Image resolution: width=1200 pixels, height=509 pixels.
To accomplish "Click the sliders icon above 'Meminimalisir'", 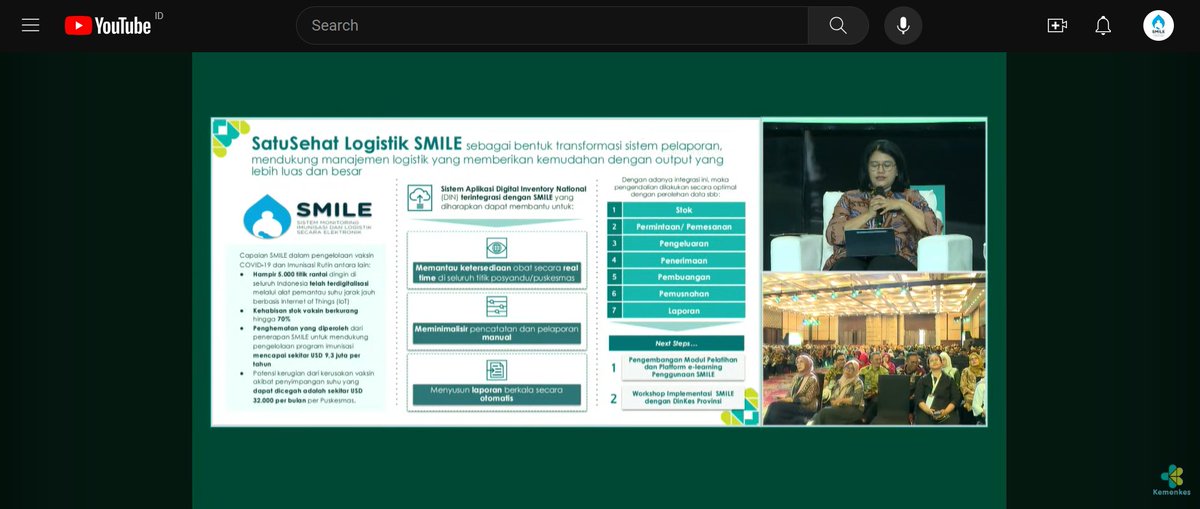I will [496, 308].
